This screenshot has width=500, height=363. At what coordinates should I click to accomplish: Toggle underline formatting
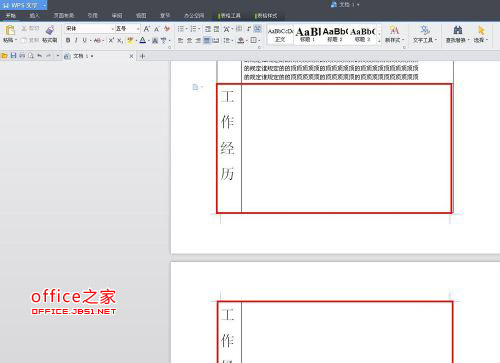click(84, 40)
